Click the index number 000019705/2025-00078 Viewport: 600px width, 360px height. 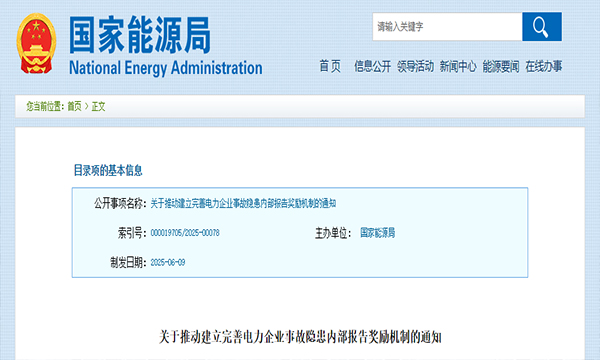pos(185,233)
